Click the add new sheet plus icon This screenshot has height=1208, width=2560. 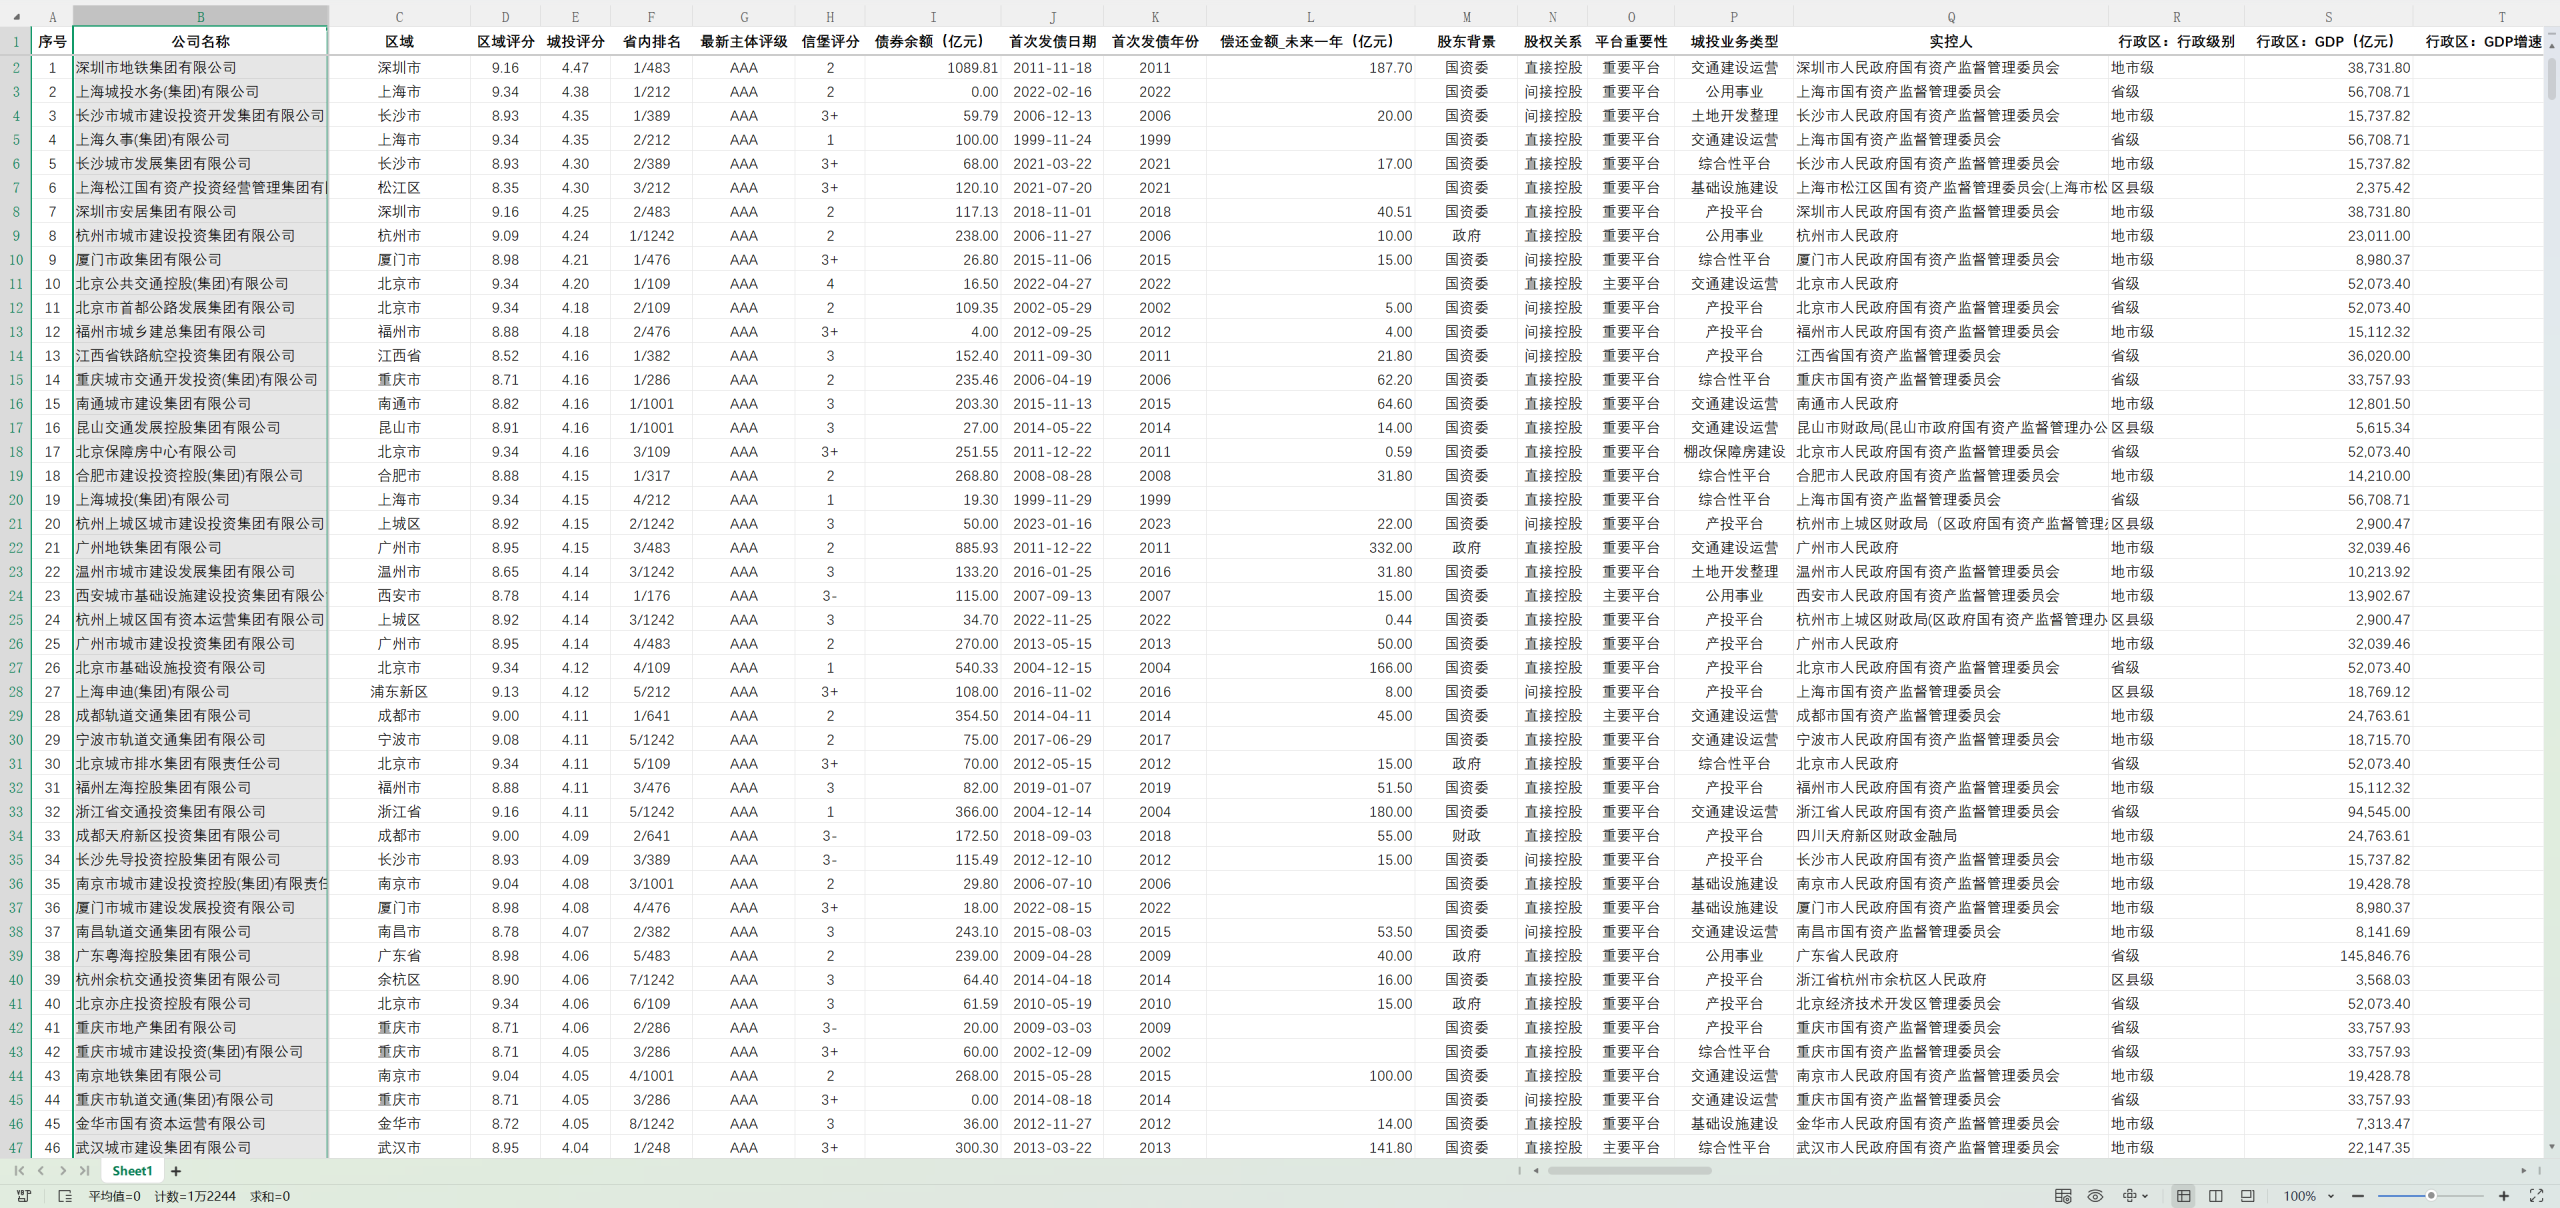point(176,1171)
